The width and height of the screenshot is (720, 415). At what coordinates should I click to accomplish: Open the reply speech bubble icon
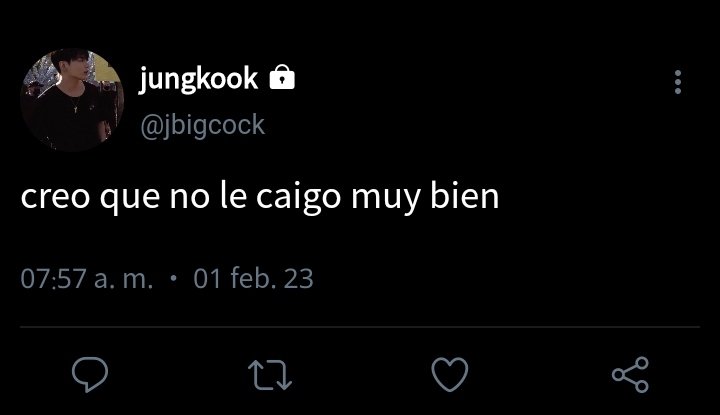pos(90,375)
